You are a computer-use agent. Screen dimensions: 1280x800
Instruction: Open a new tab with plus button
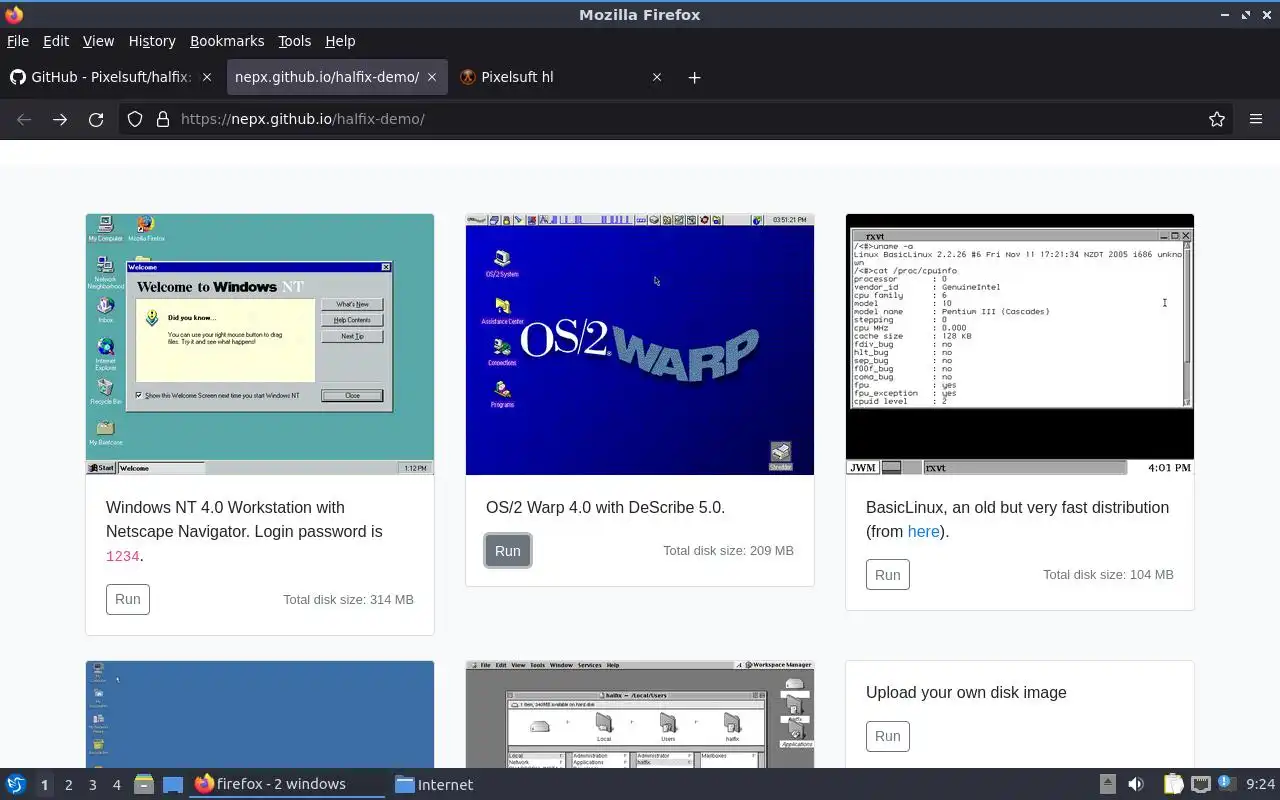pos(694,77)
